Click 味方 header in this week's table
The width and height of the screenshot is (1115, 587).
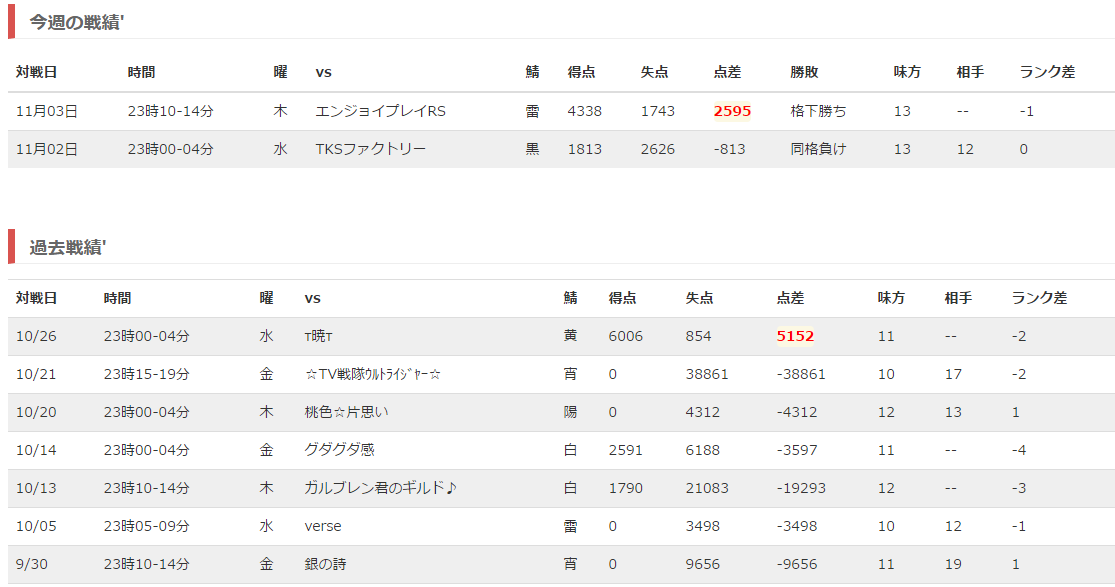tap(907, 72)
